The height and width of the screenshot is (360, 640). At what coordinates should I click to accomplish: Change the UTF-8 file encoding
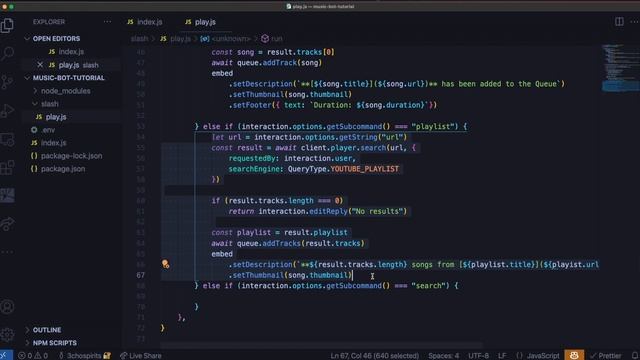click(478, 356)
